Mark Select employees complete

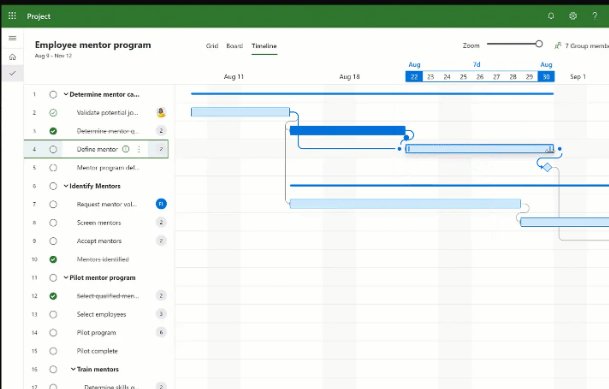(x=53, y=314)
